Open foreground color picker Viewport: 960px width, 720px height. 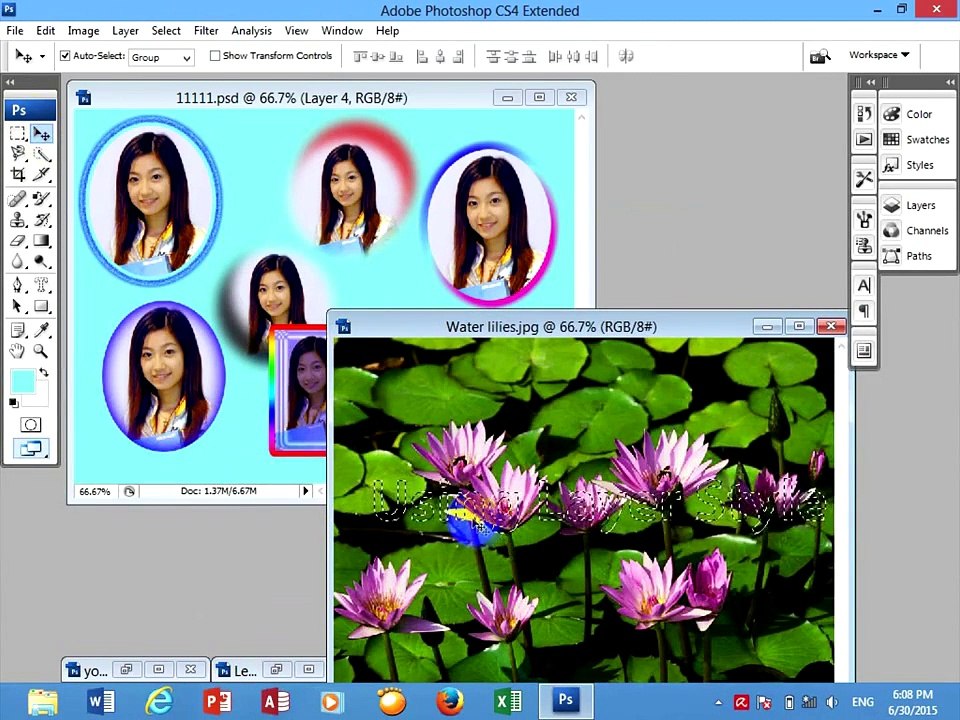23,381
